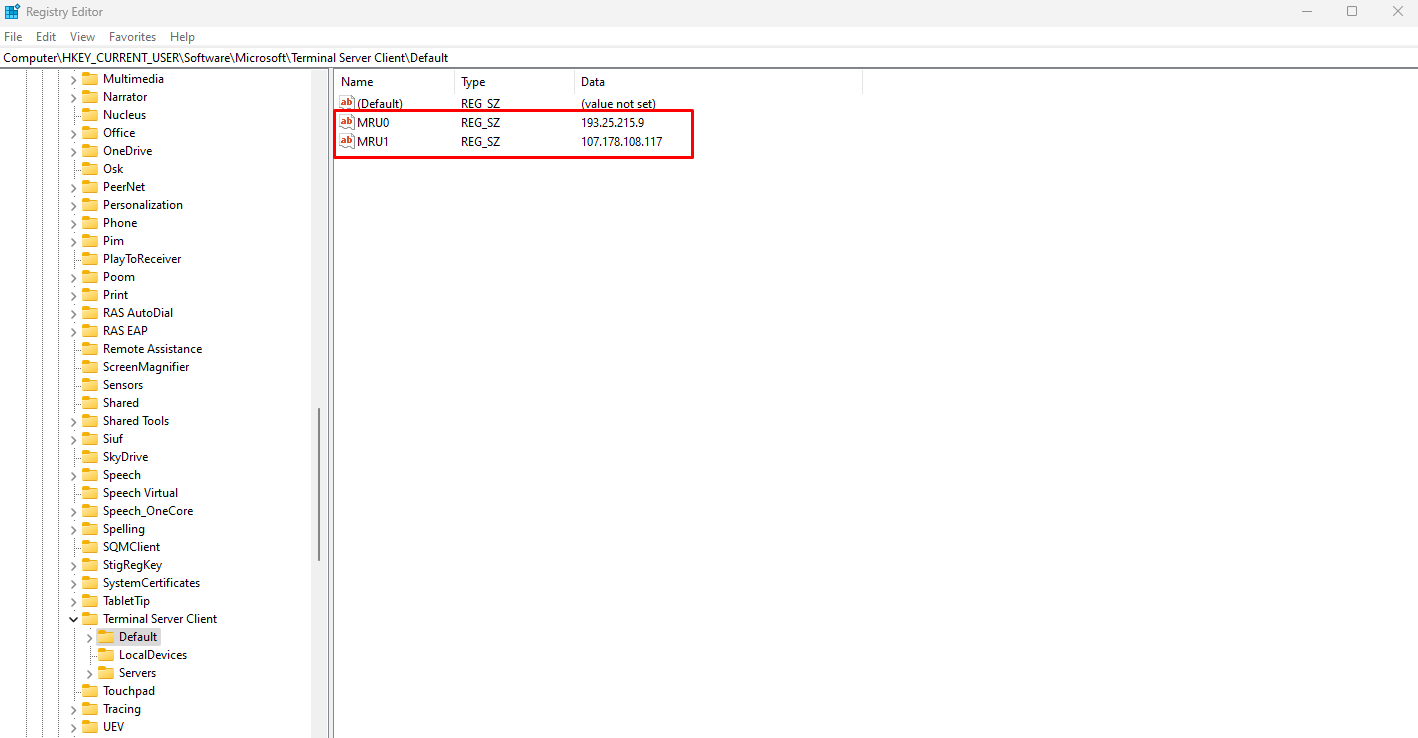Click the "(value not set)" data cell
This screenshot has width=1418, height=738.
tap(618, 103)
